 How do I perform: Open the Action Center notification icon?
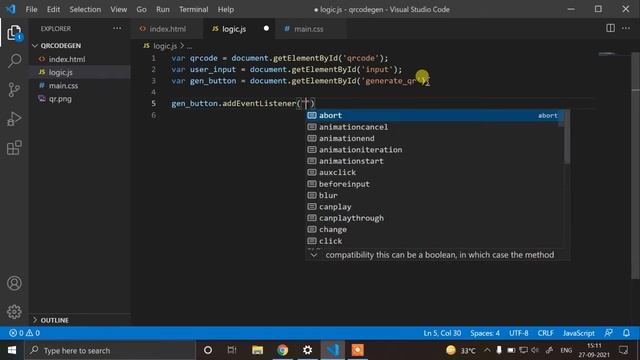click(623, 350)
